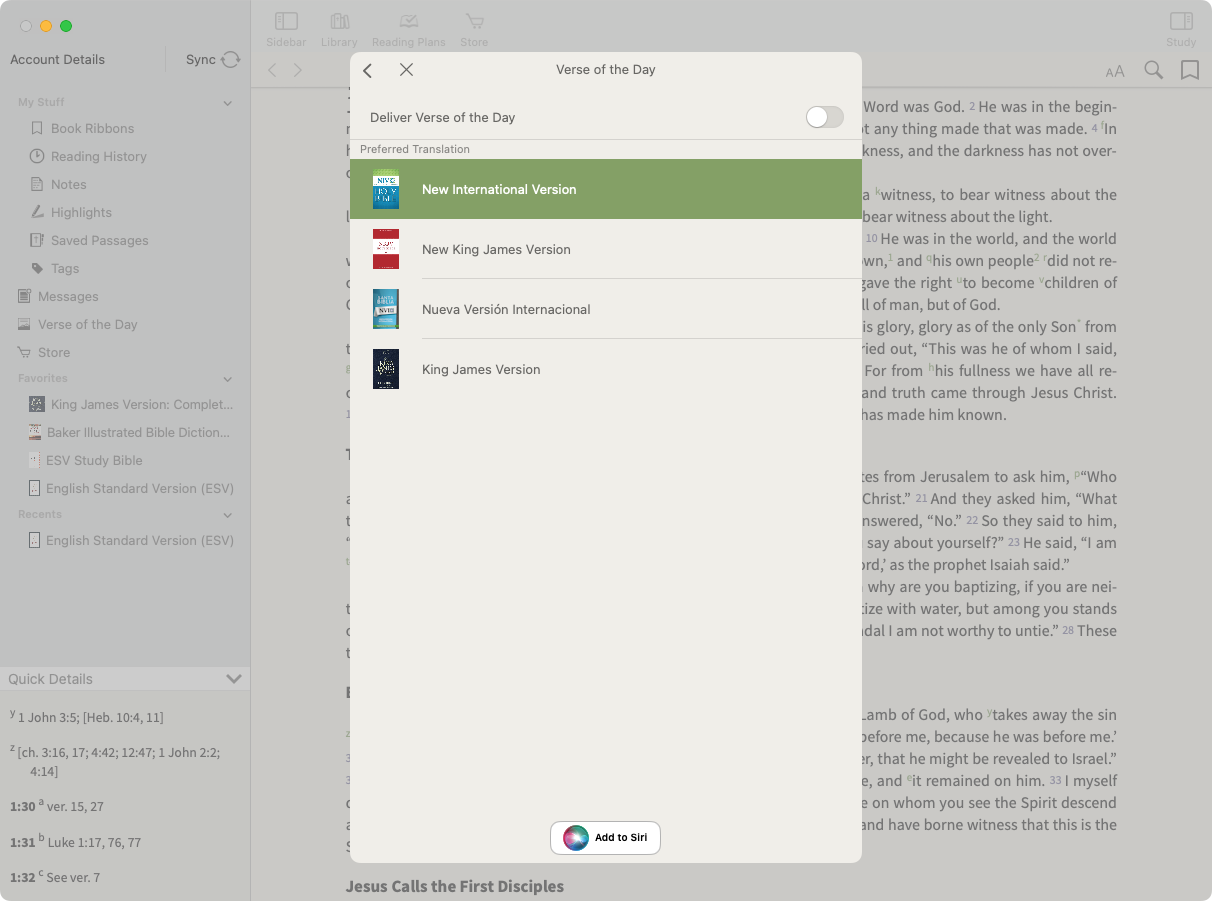
Task: Collapse the Quick Details panel
Action: click(234, 679)
